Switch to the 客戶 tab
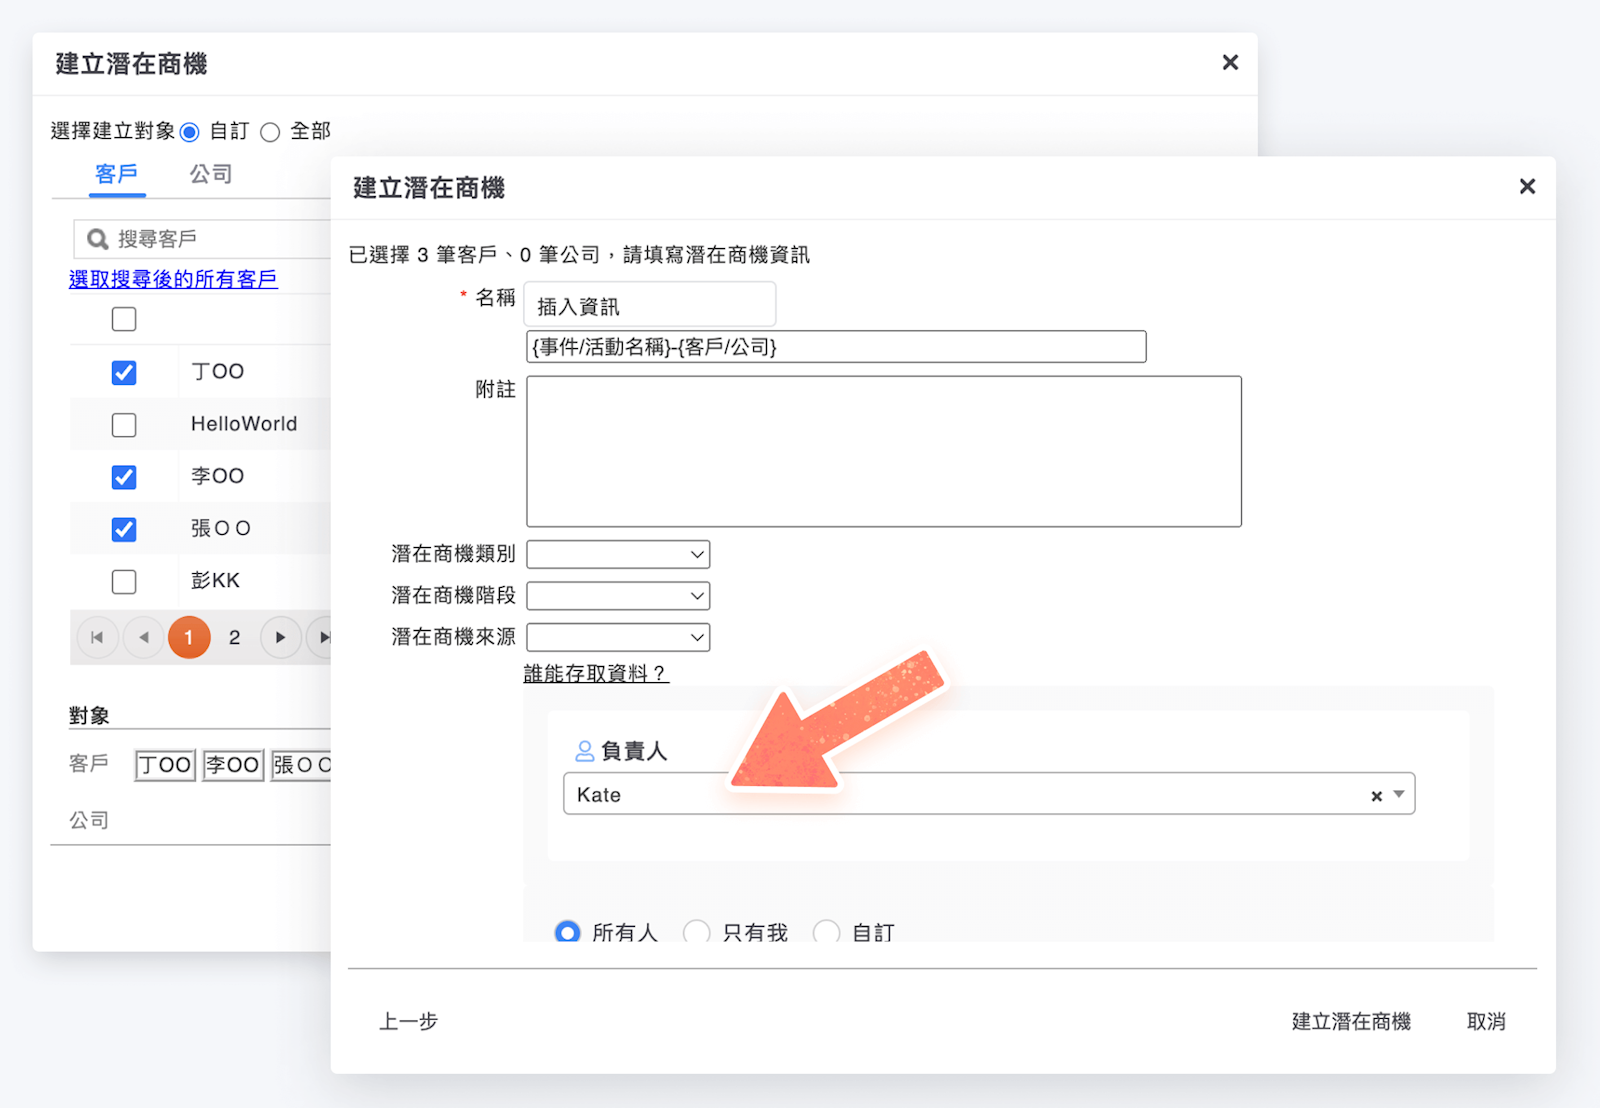This screenshot has width=1600, height=1108. 116,174
